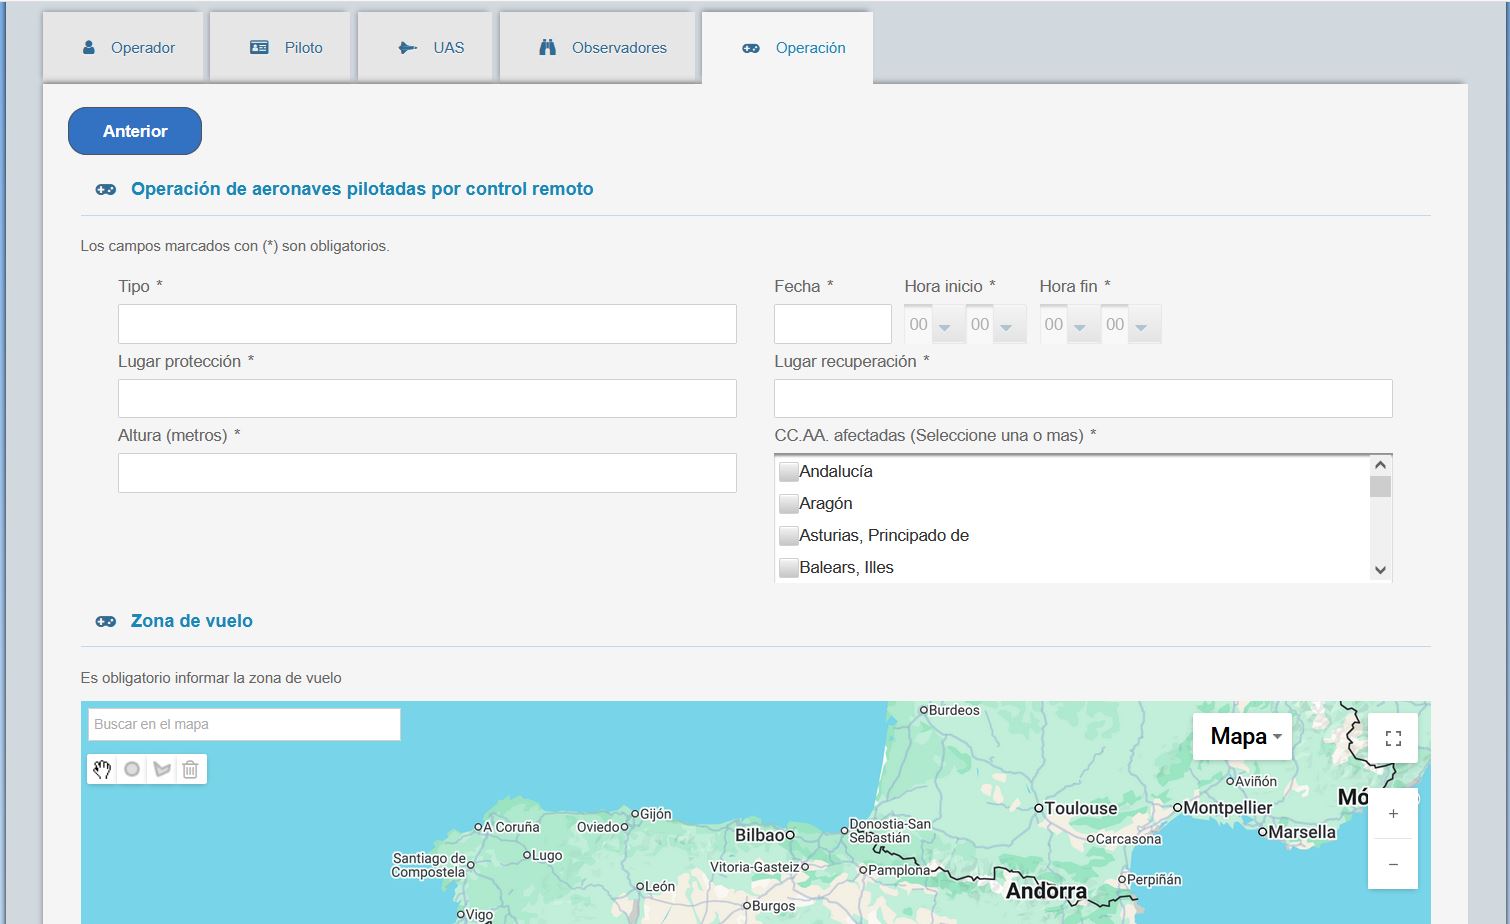
Task: Click the Lugar recuperación input field
Action: click(1083, 398)
